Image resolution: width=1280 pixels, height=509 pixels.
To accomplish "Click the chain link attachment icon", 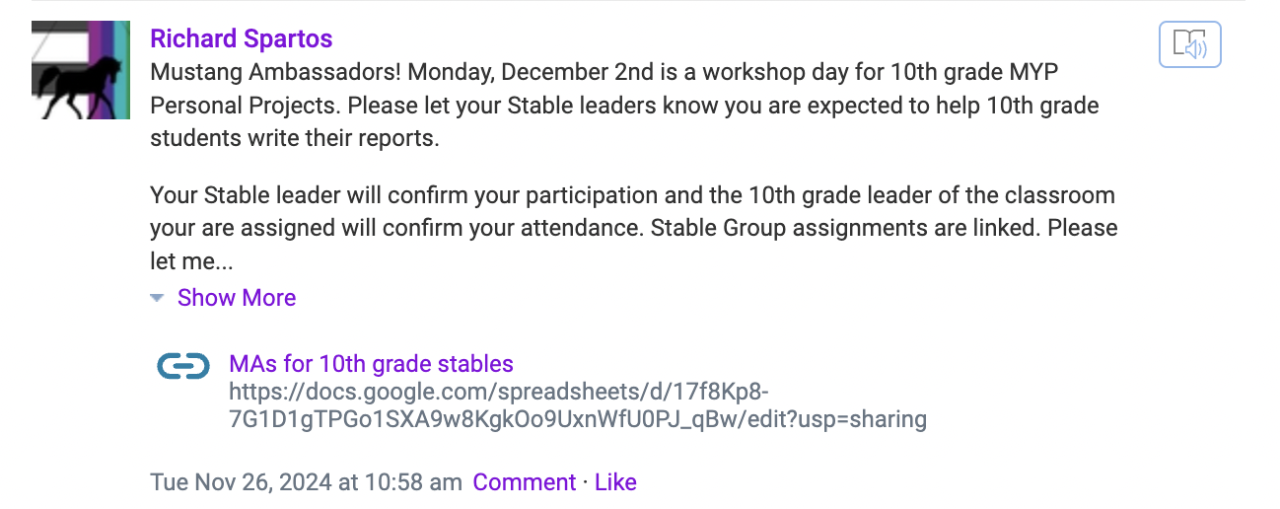I will pyautogui.click(x=184, y=367).
